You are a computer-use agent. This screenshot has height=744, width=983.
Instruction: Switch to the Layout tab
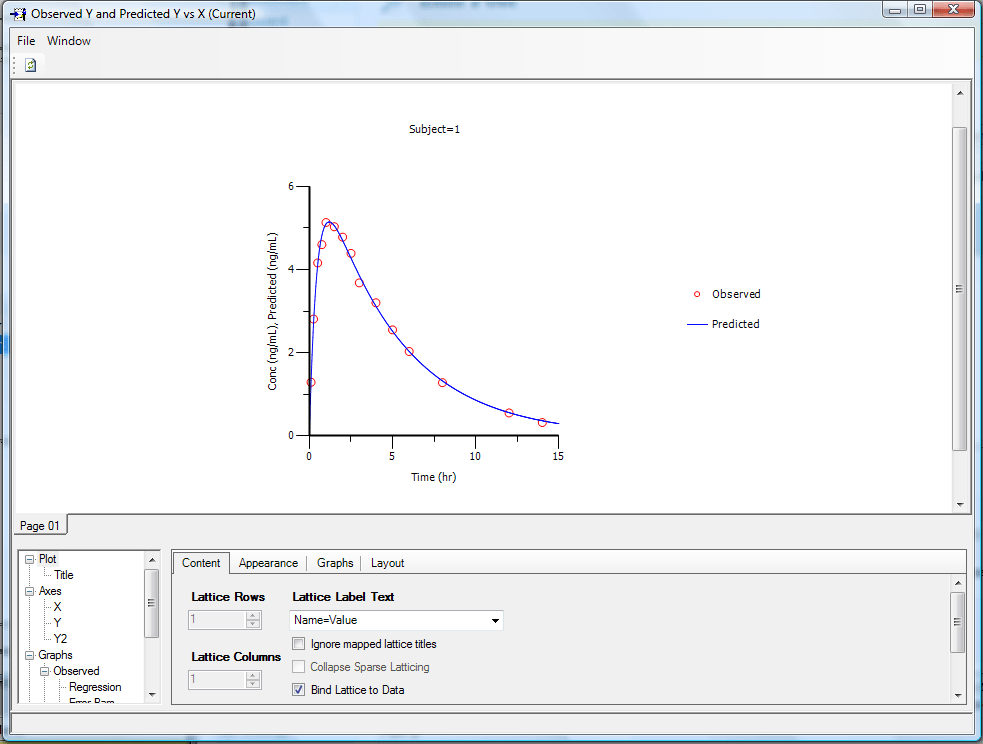387,563
